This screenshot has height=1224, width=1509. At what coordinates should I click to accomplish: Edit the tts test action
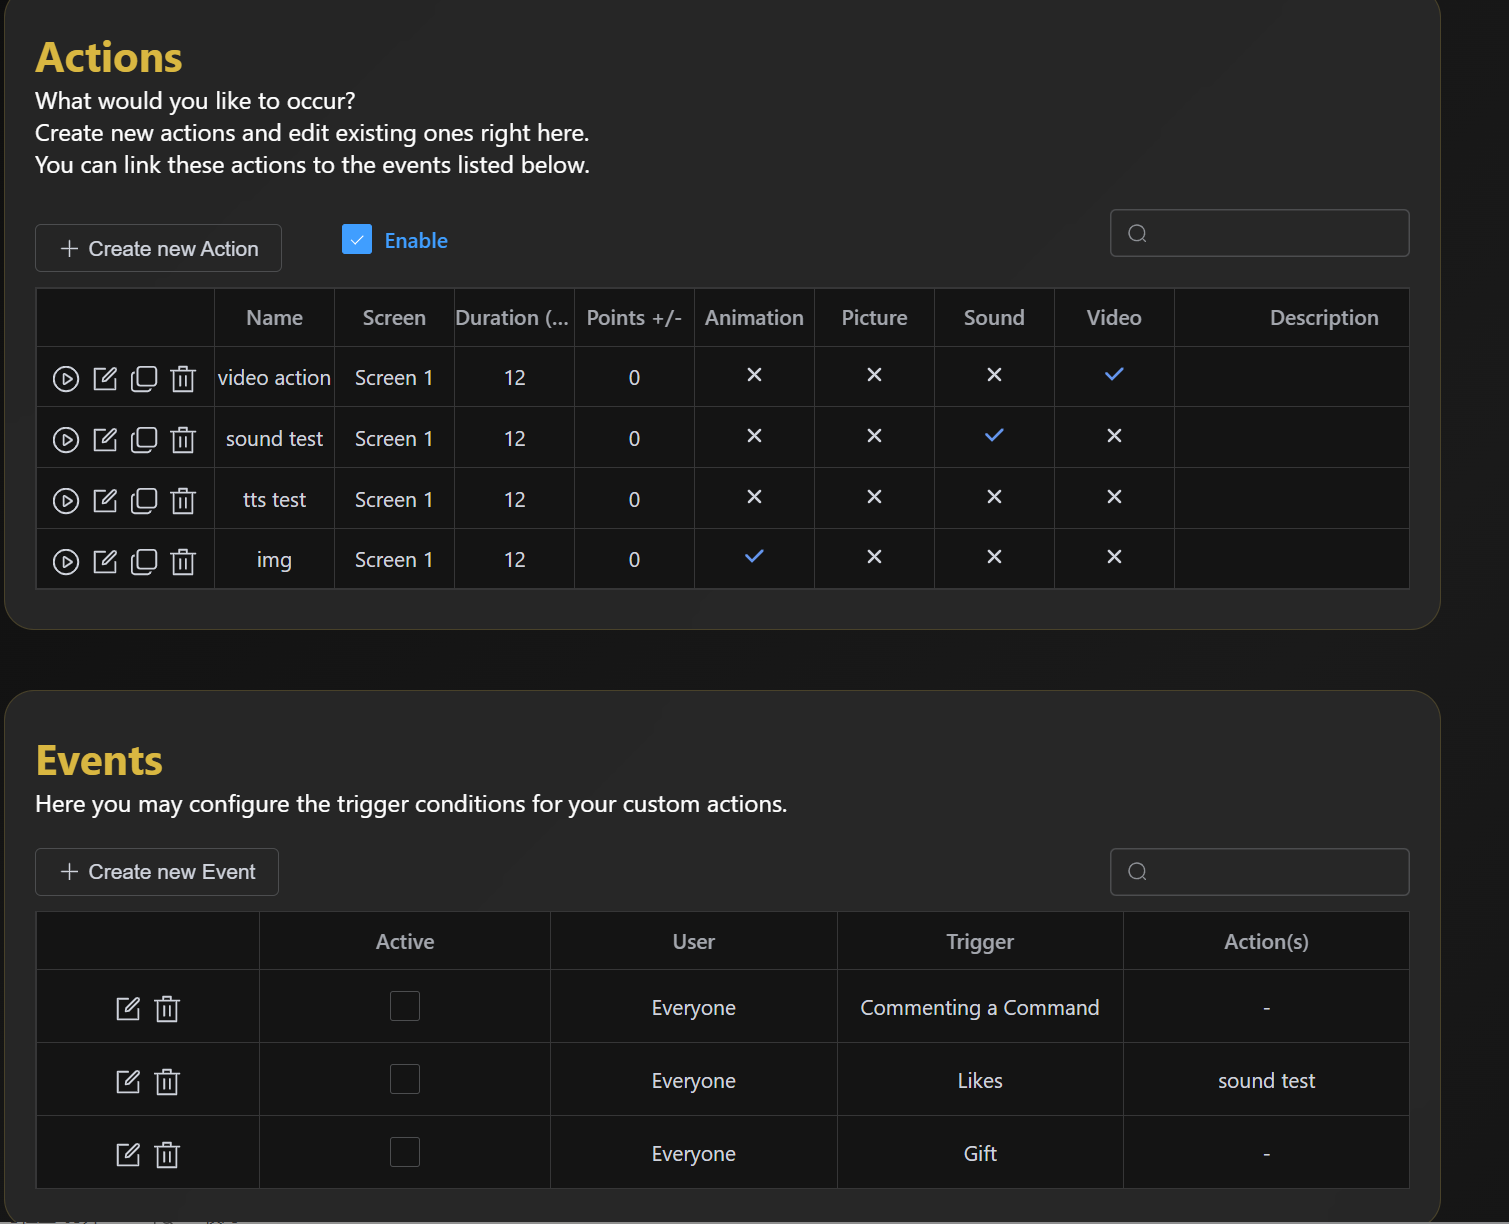[105, 500]
